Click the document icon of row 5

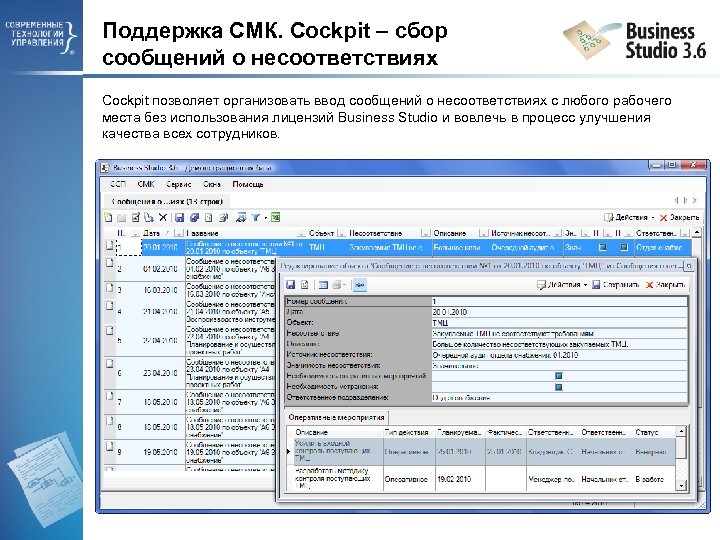[x=110, y=331]
